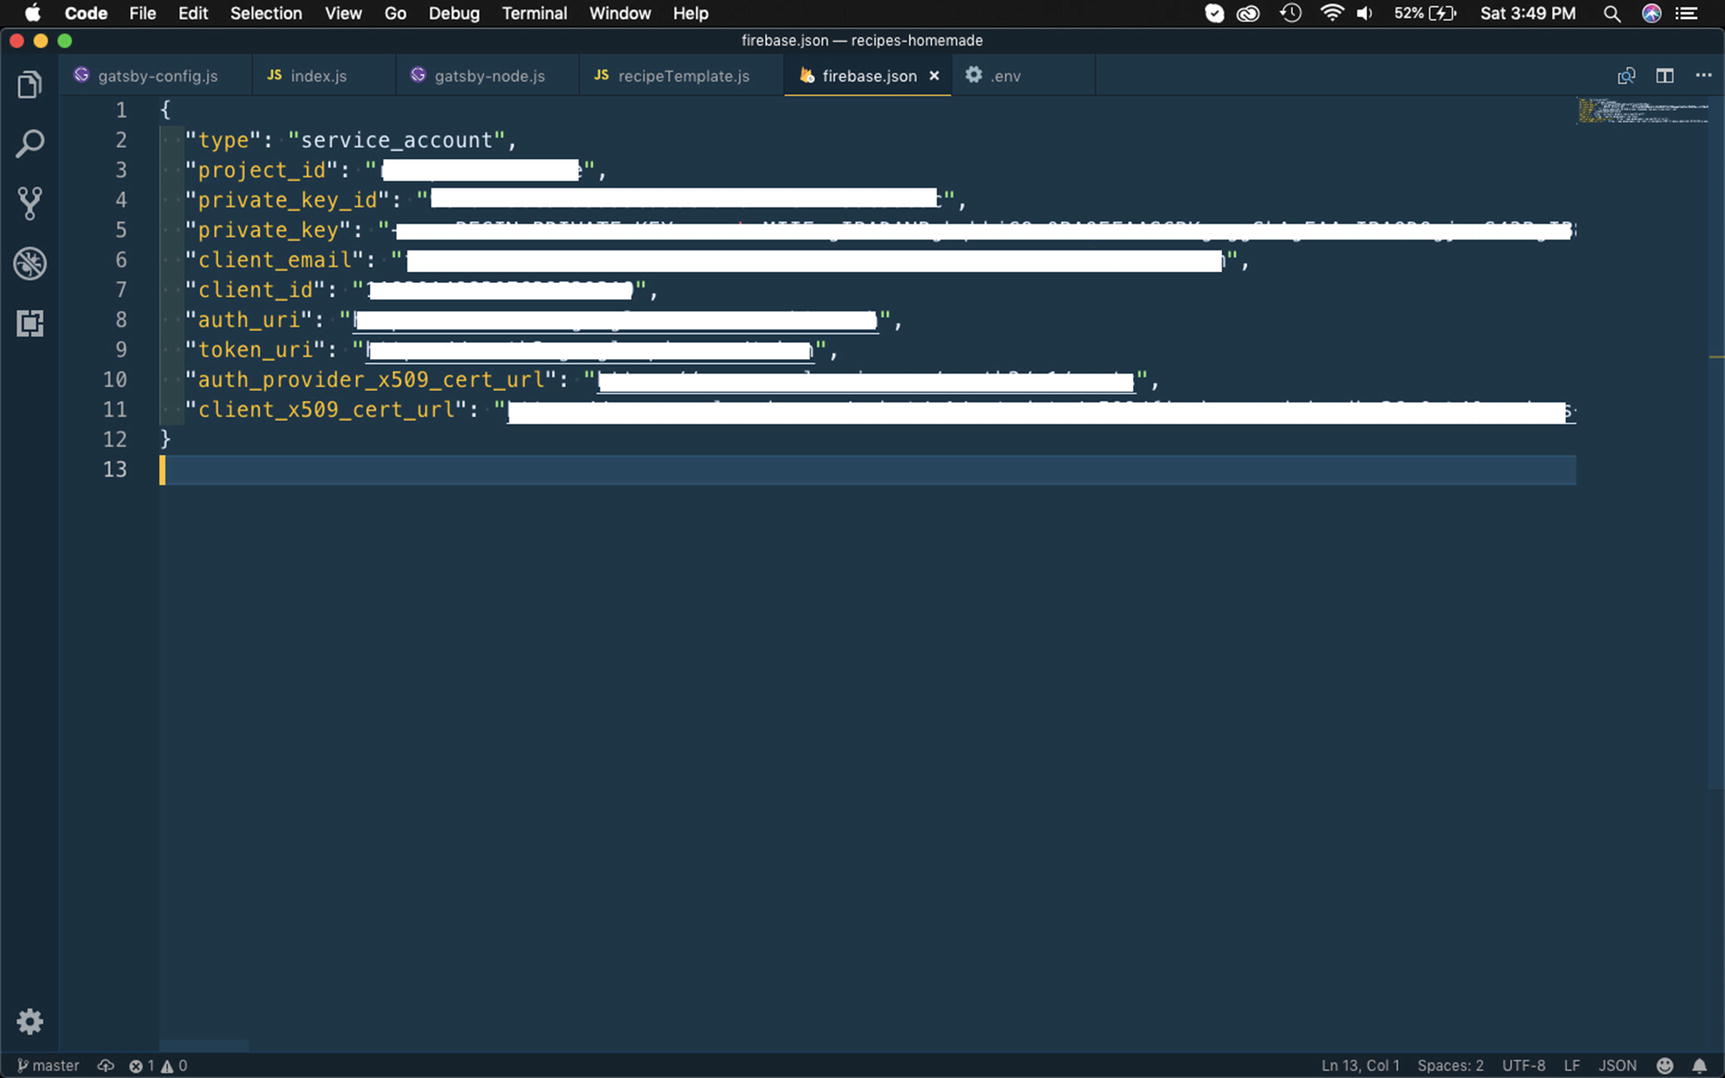Viewport: 1725px width, 1078px height.
Task: Open the View menu
Action: (x=343, y=13)
